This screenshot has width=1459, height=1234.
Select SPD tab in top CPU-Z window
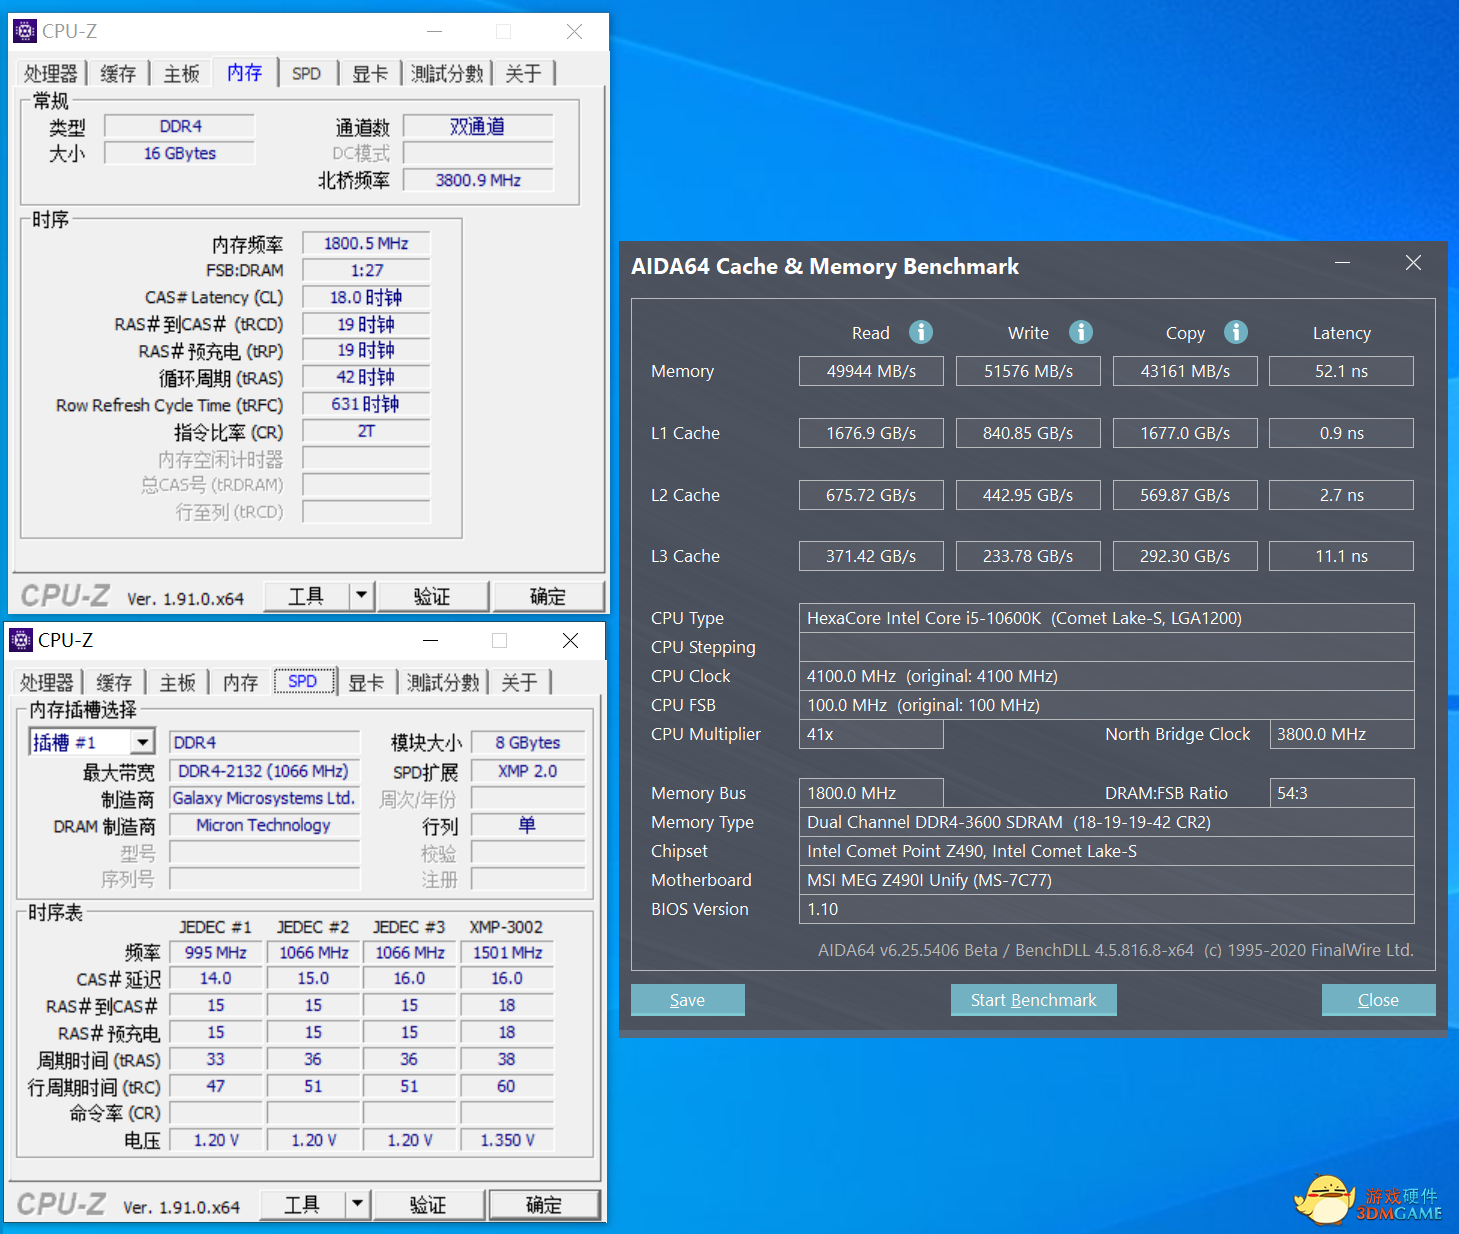306,74
